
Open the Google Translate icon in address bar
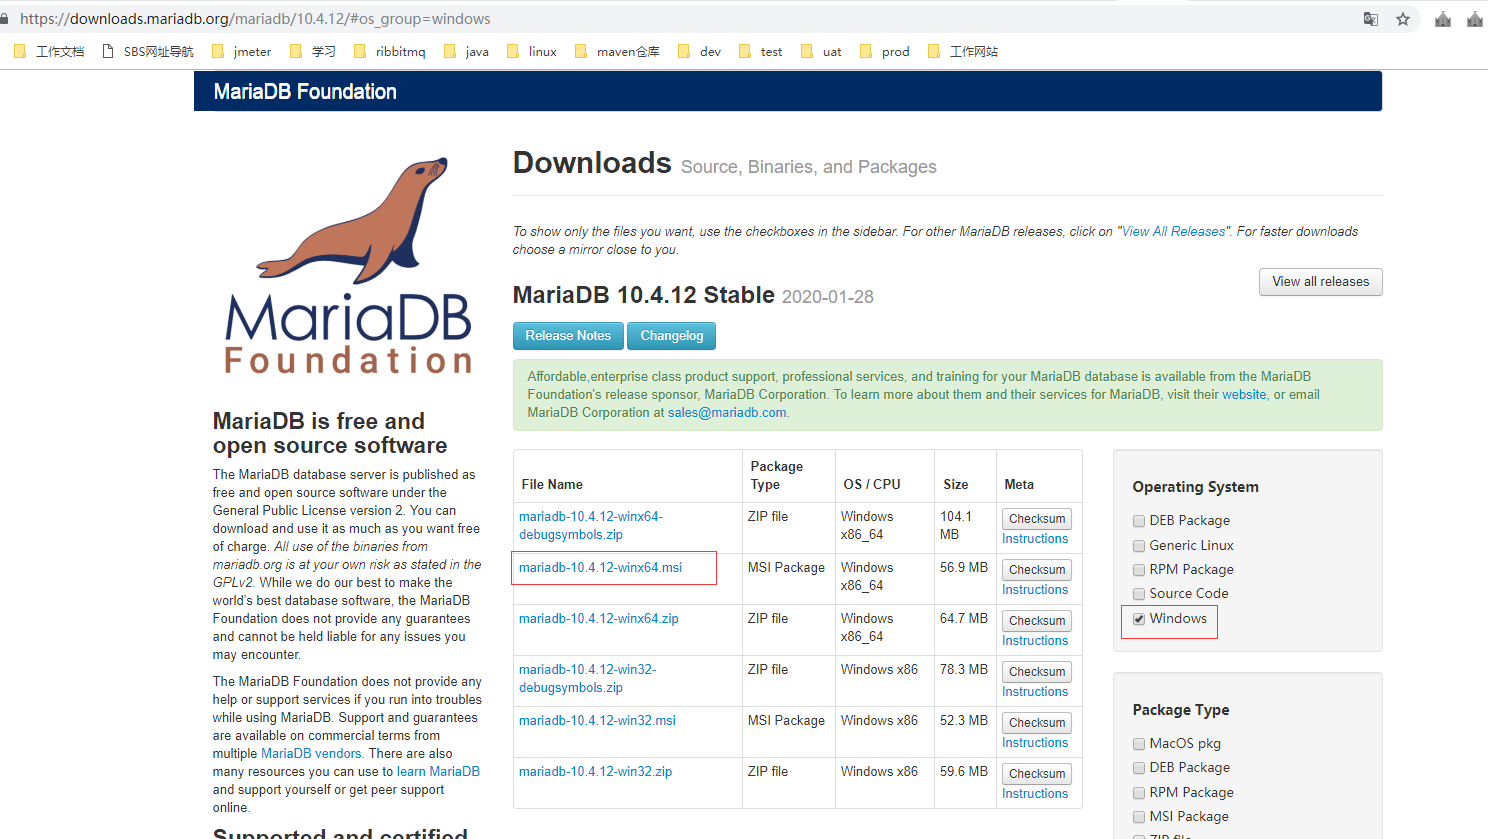click(x=1370, y=18)
